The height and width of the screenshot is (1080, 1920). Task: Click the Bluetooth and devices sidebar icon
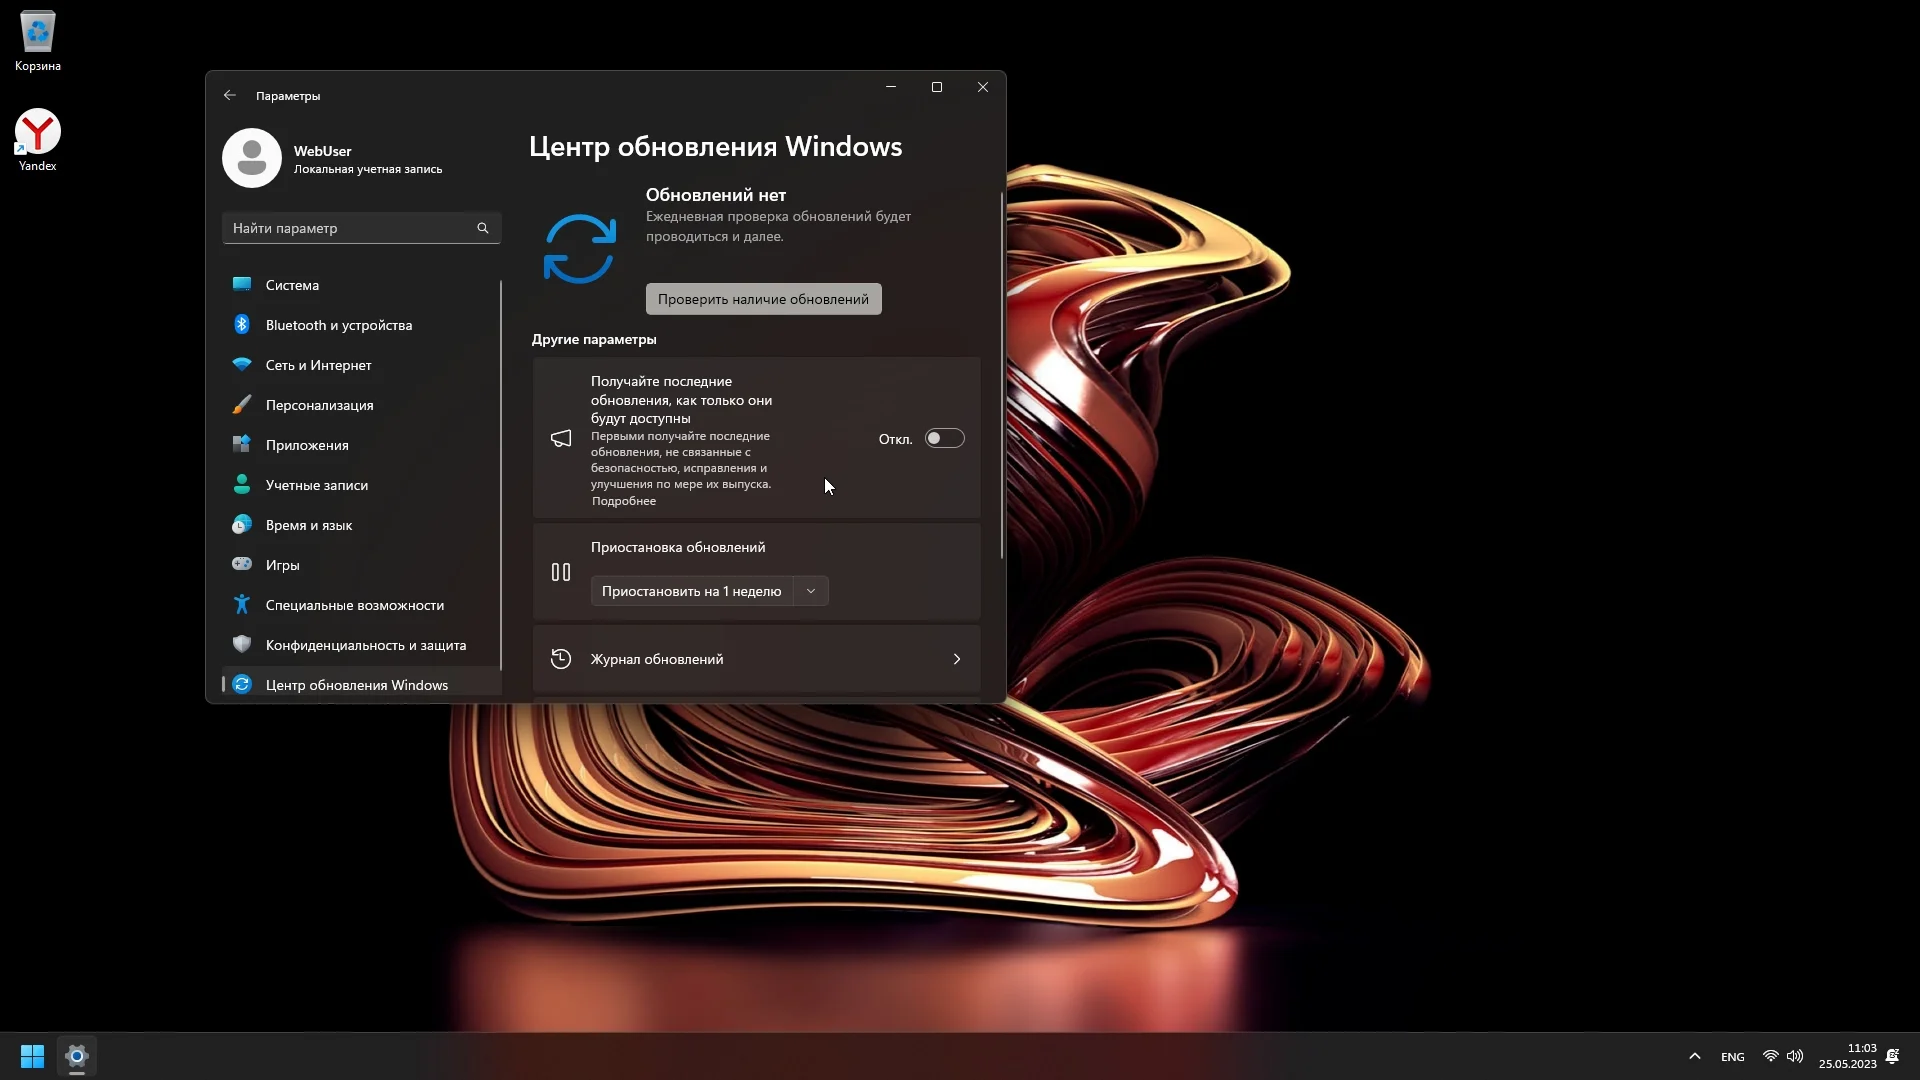242,324
